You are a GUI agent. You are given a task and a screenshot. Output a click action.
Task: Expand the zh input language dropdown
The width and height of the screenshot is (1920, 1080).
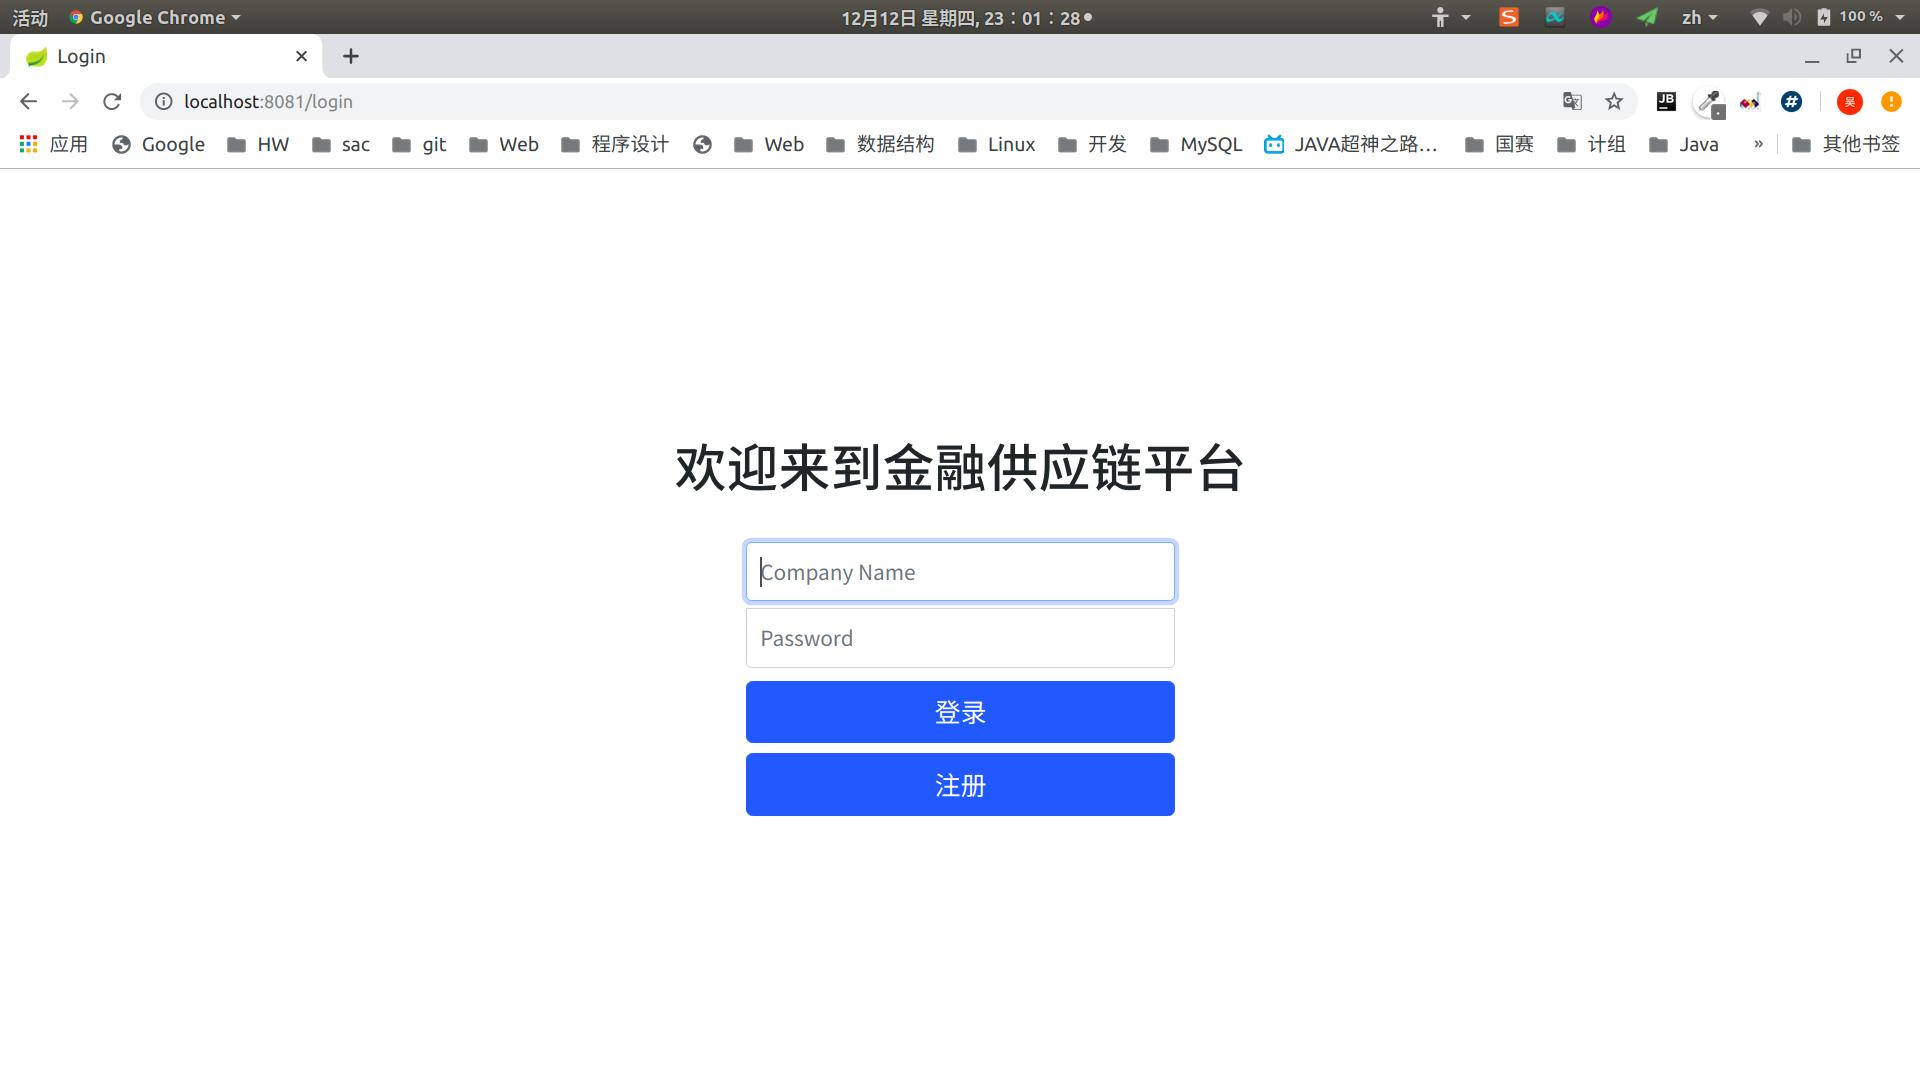click(1698, 17)
